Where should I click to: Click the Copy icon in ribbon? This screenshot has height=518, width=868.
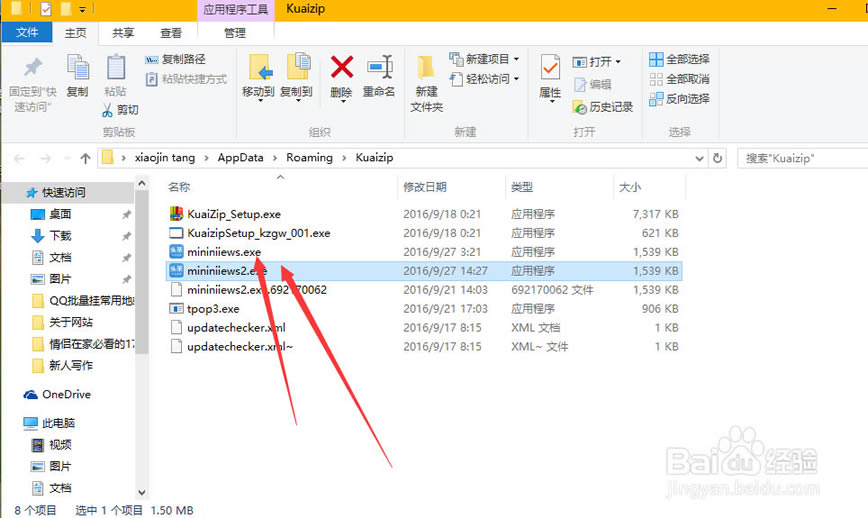[x=78, y=68]
